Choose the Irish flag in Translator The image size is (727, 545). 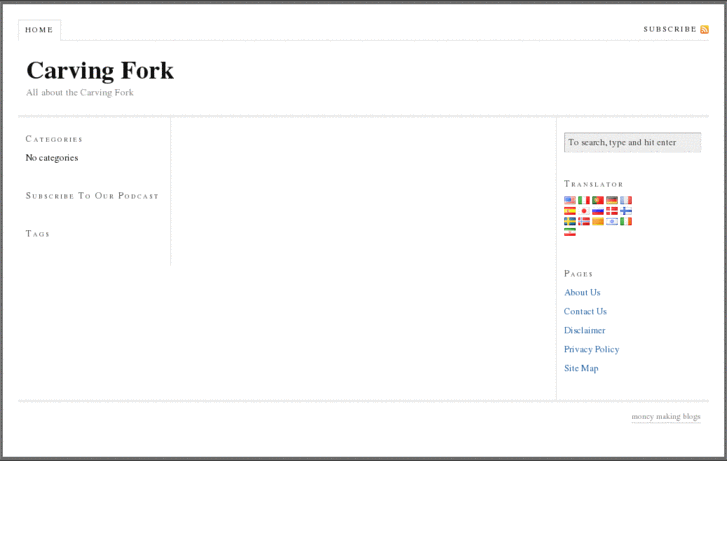(x=626, y=221)
